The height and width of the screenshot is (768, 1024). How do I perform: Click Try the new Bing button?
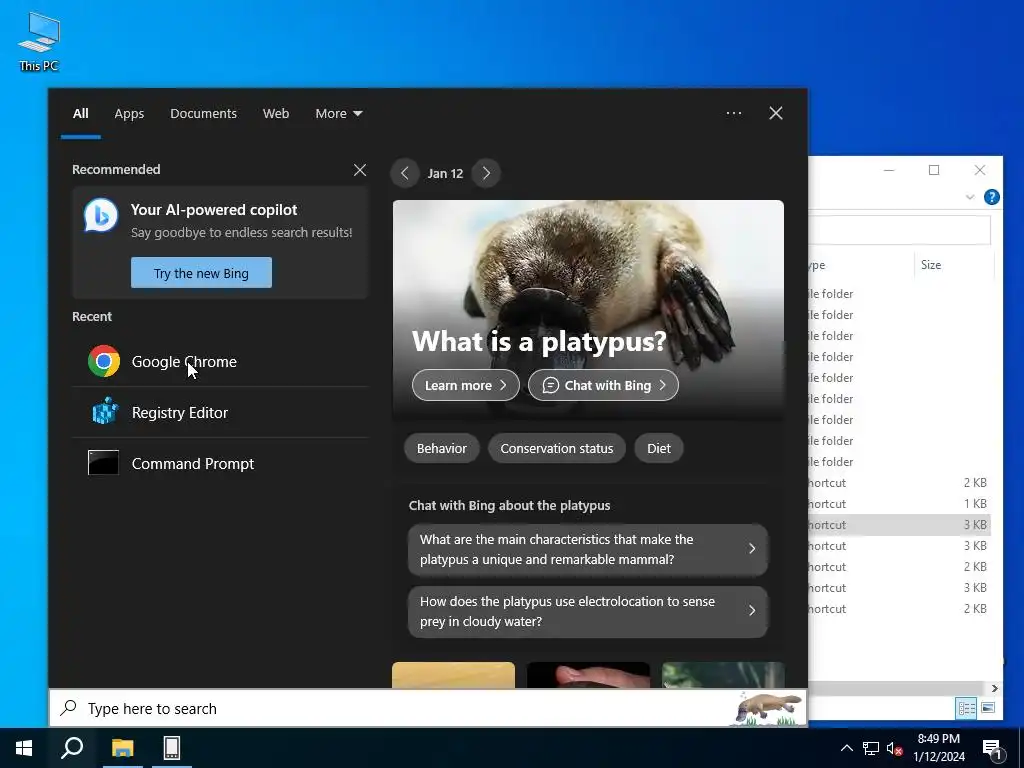tap(201, 273)
